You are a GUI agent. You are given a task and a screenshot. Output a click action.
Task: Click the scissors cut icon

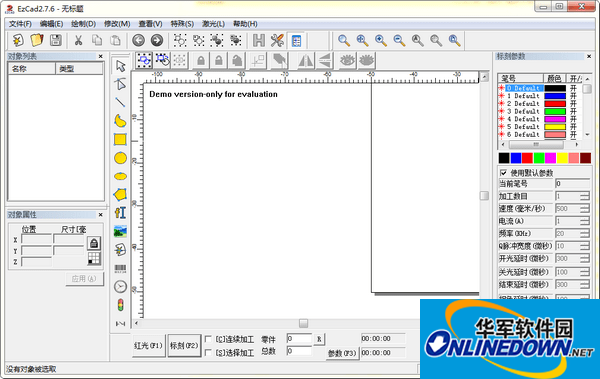(x=78, y=40)
